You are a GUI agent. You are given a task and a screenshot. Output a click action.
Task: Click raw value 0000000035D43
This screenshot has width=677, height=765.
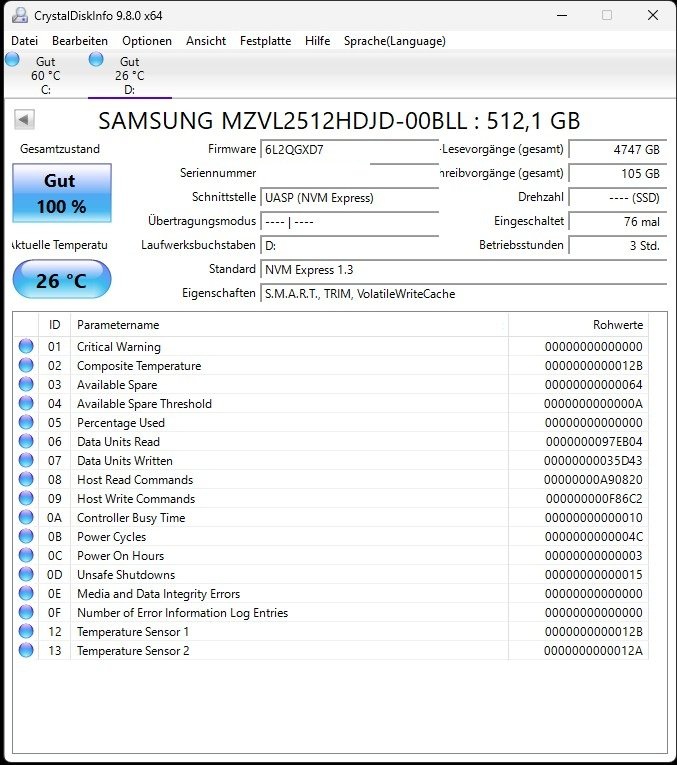tap(593, 461)
